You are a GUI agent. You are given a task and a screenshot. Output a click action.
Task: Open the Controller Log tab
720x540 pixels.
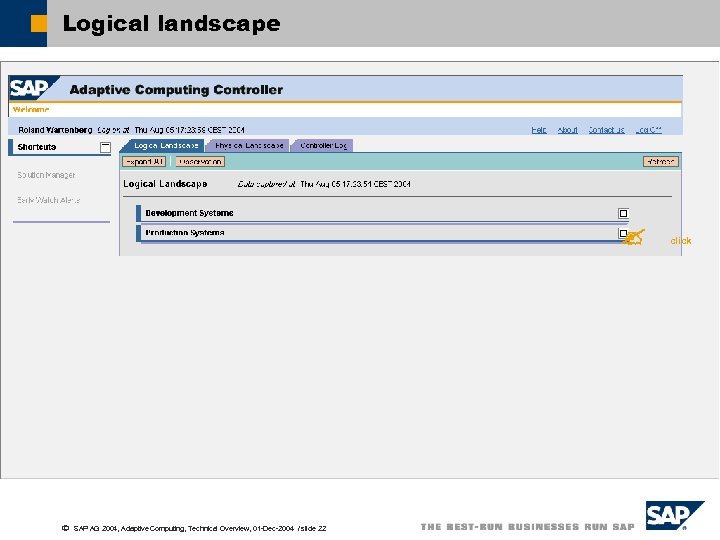[323, 146]
